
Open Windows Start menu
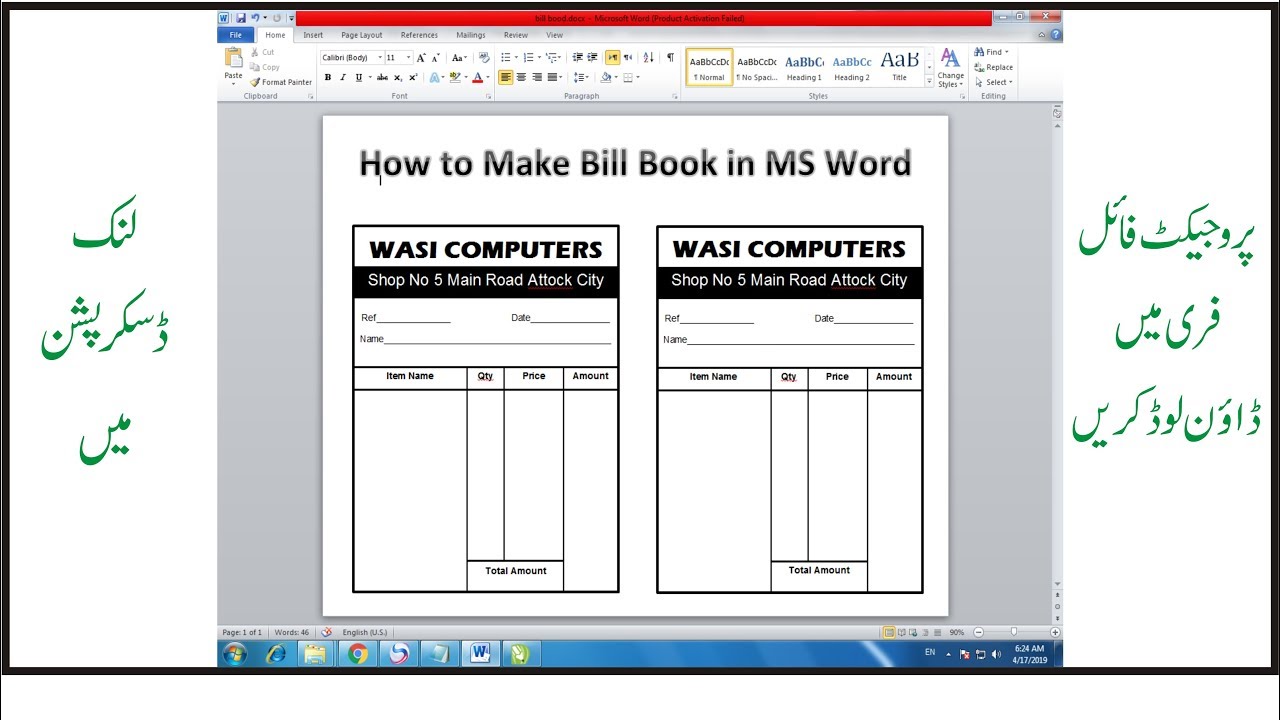click(x=235, y=654)
